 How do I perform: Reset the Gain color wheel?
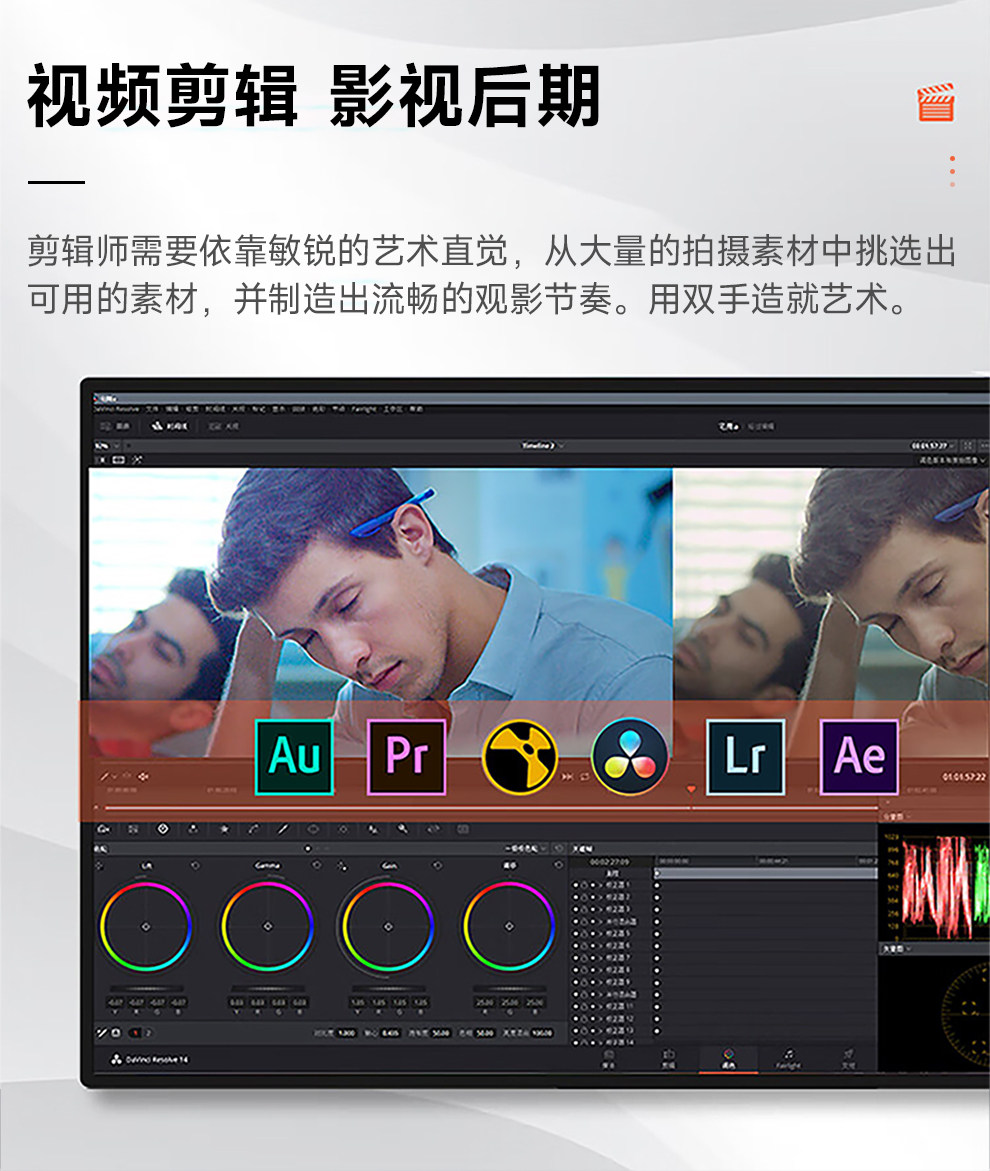(438, 866)
